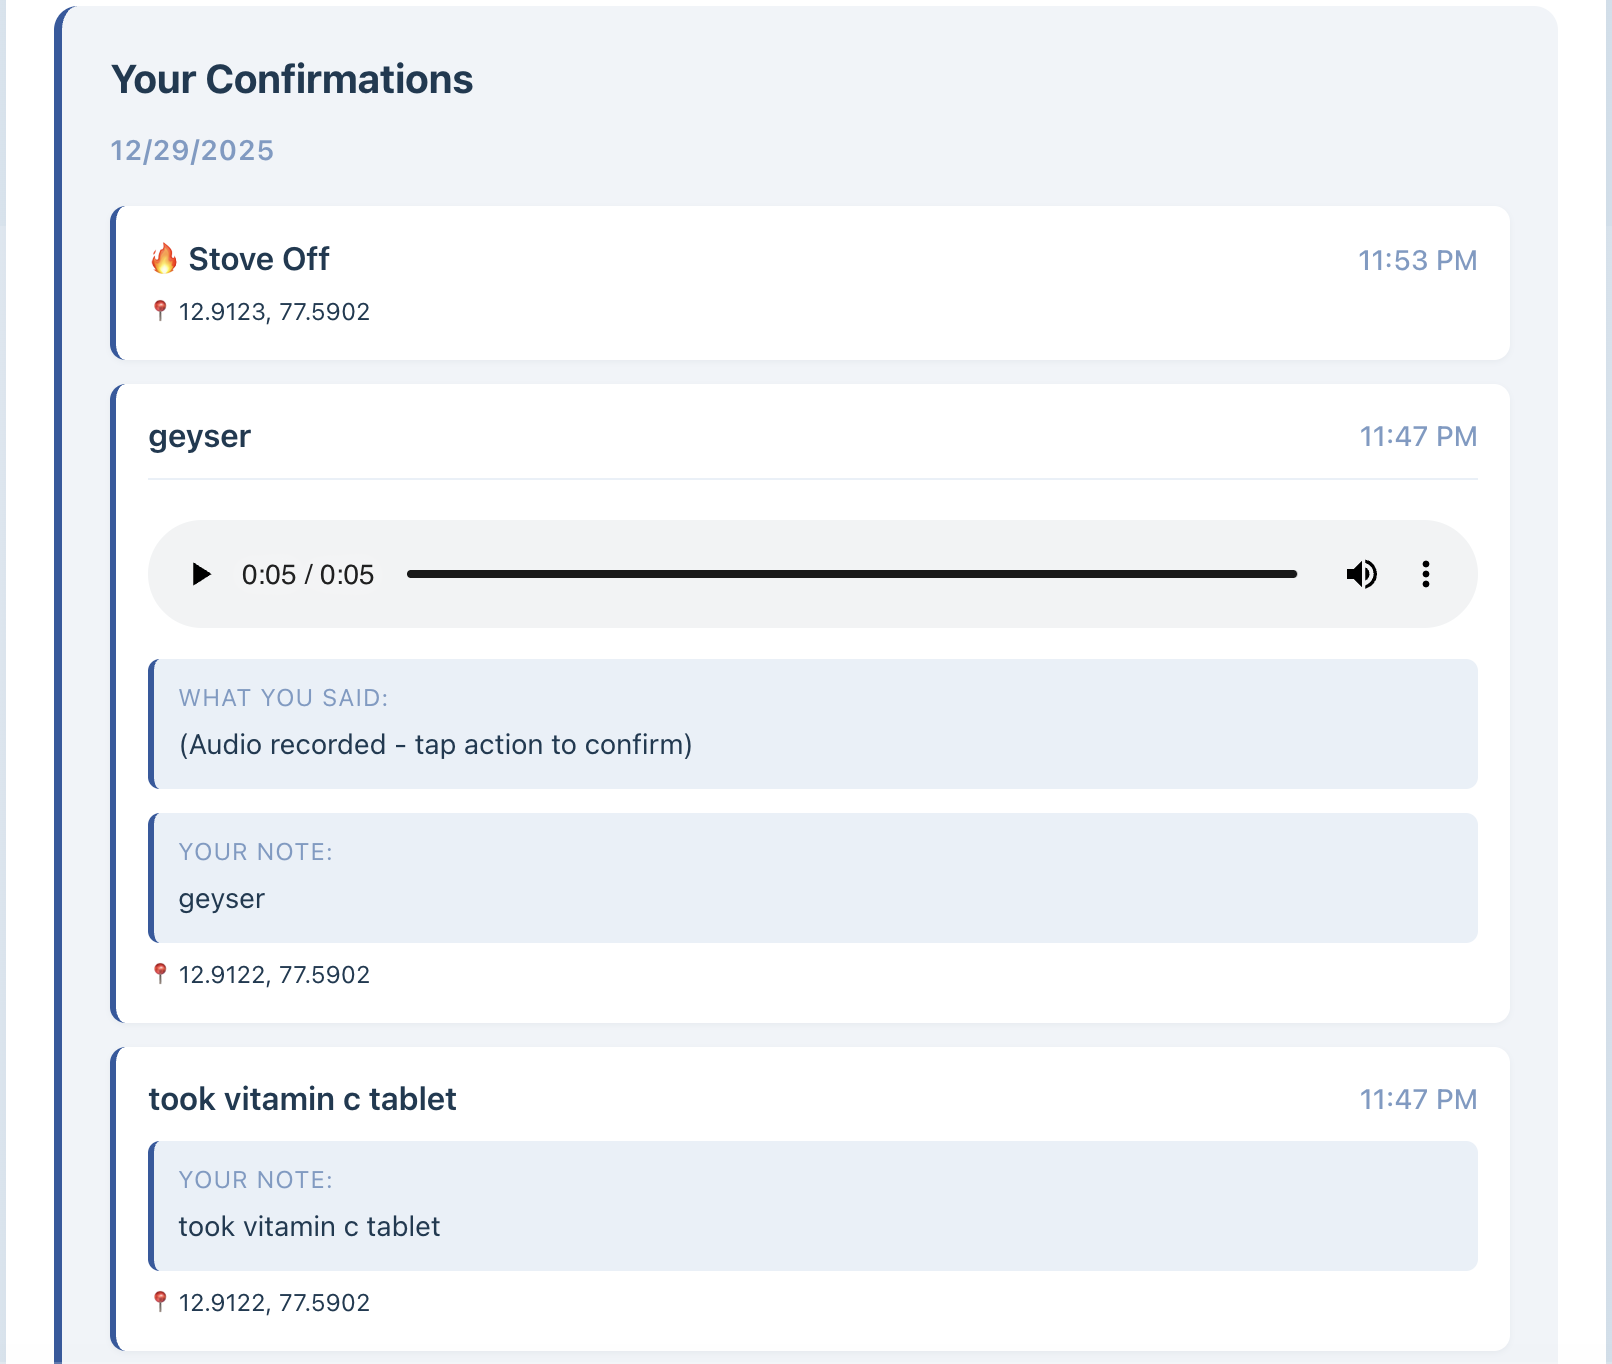
Task: Click the pin icon under vitamin c note
Action: [x=160, y=1302]
